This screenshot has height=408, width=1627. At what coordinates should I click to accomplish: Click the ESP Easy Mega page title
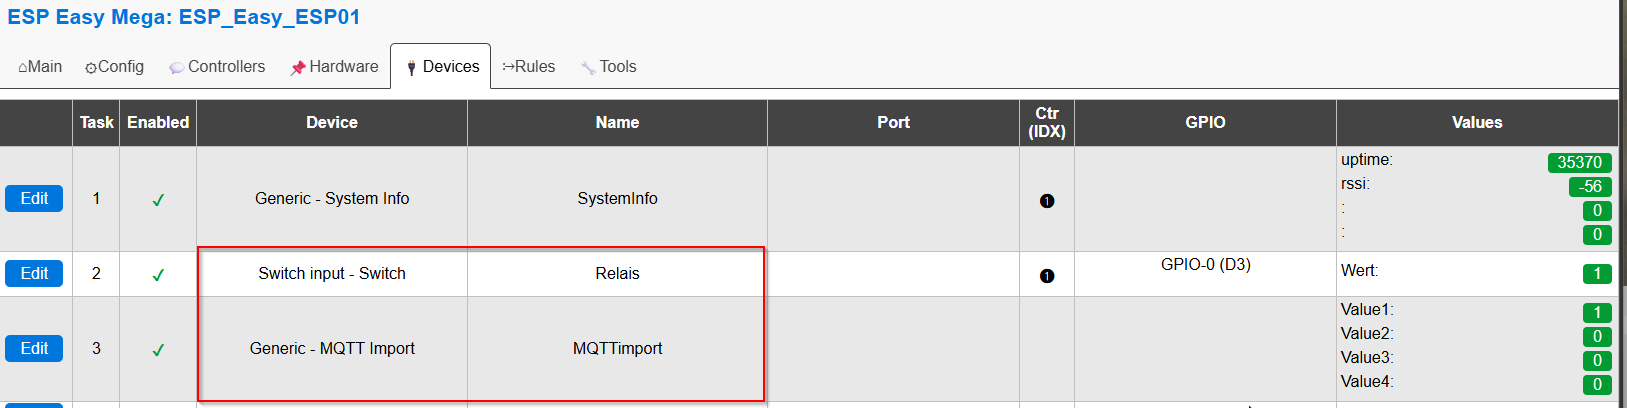pyautogui.click(x=183, y=17)
